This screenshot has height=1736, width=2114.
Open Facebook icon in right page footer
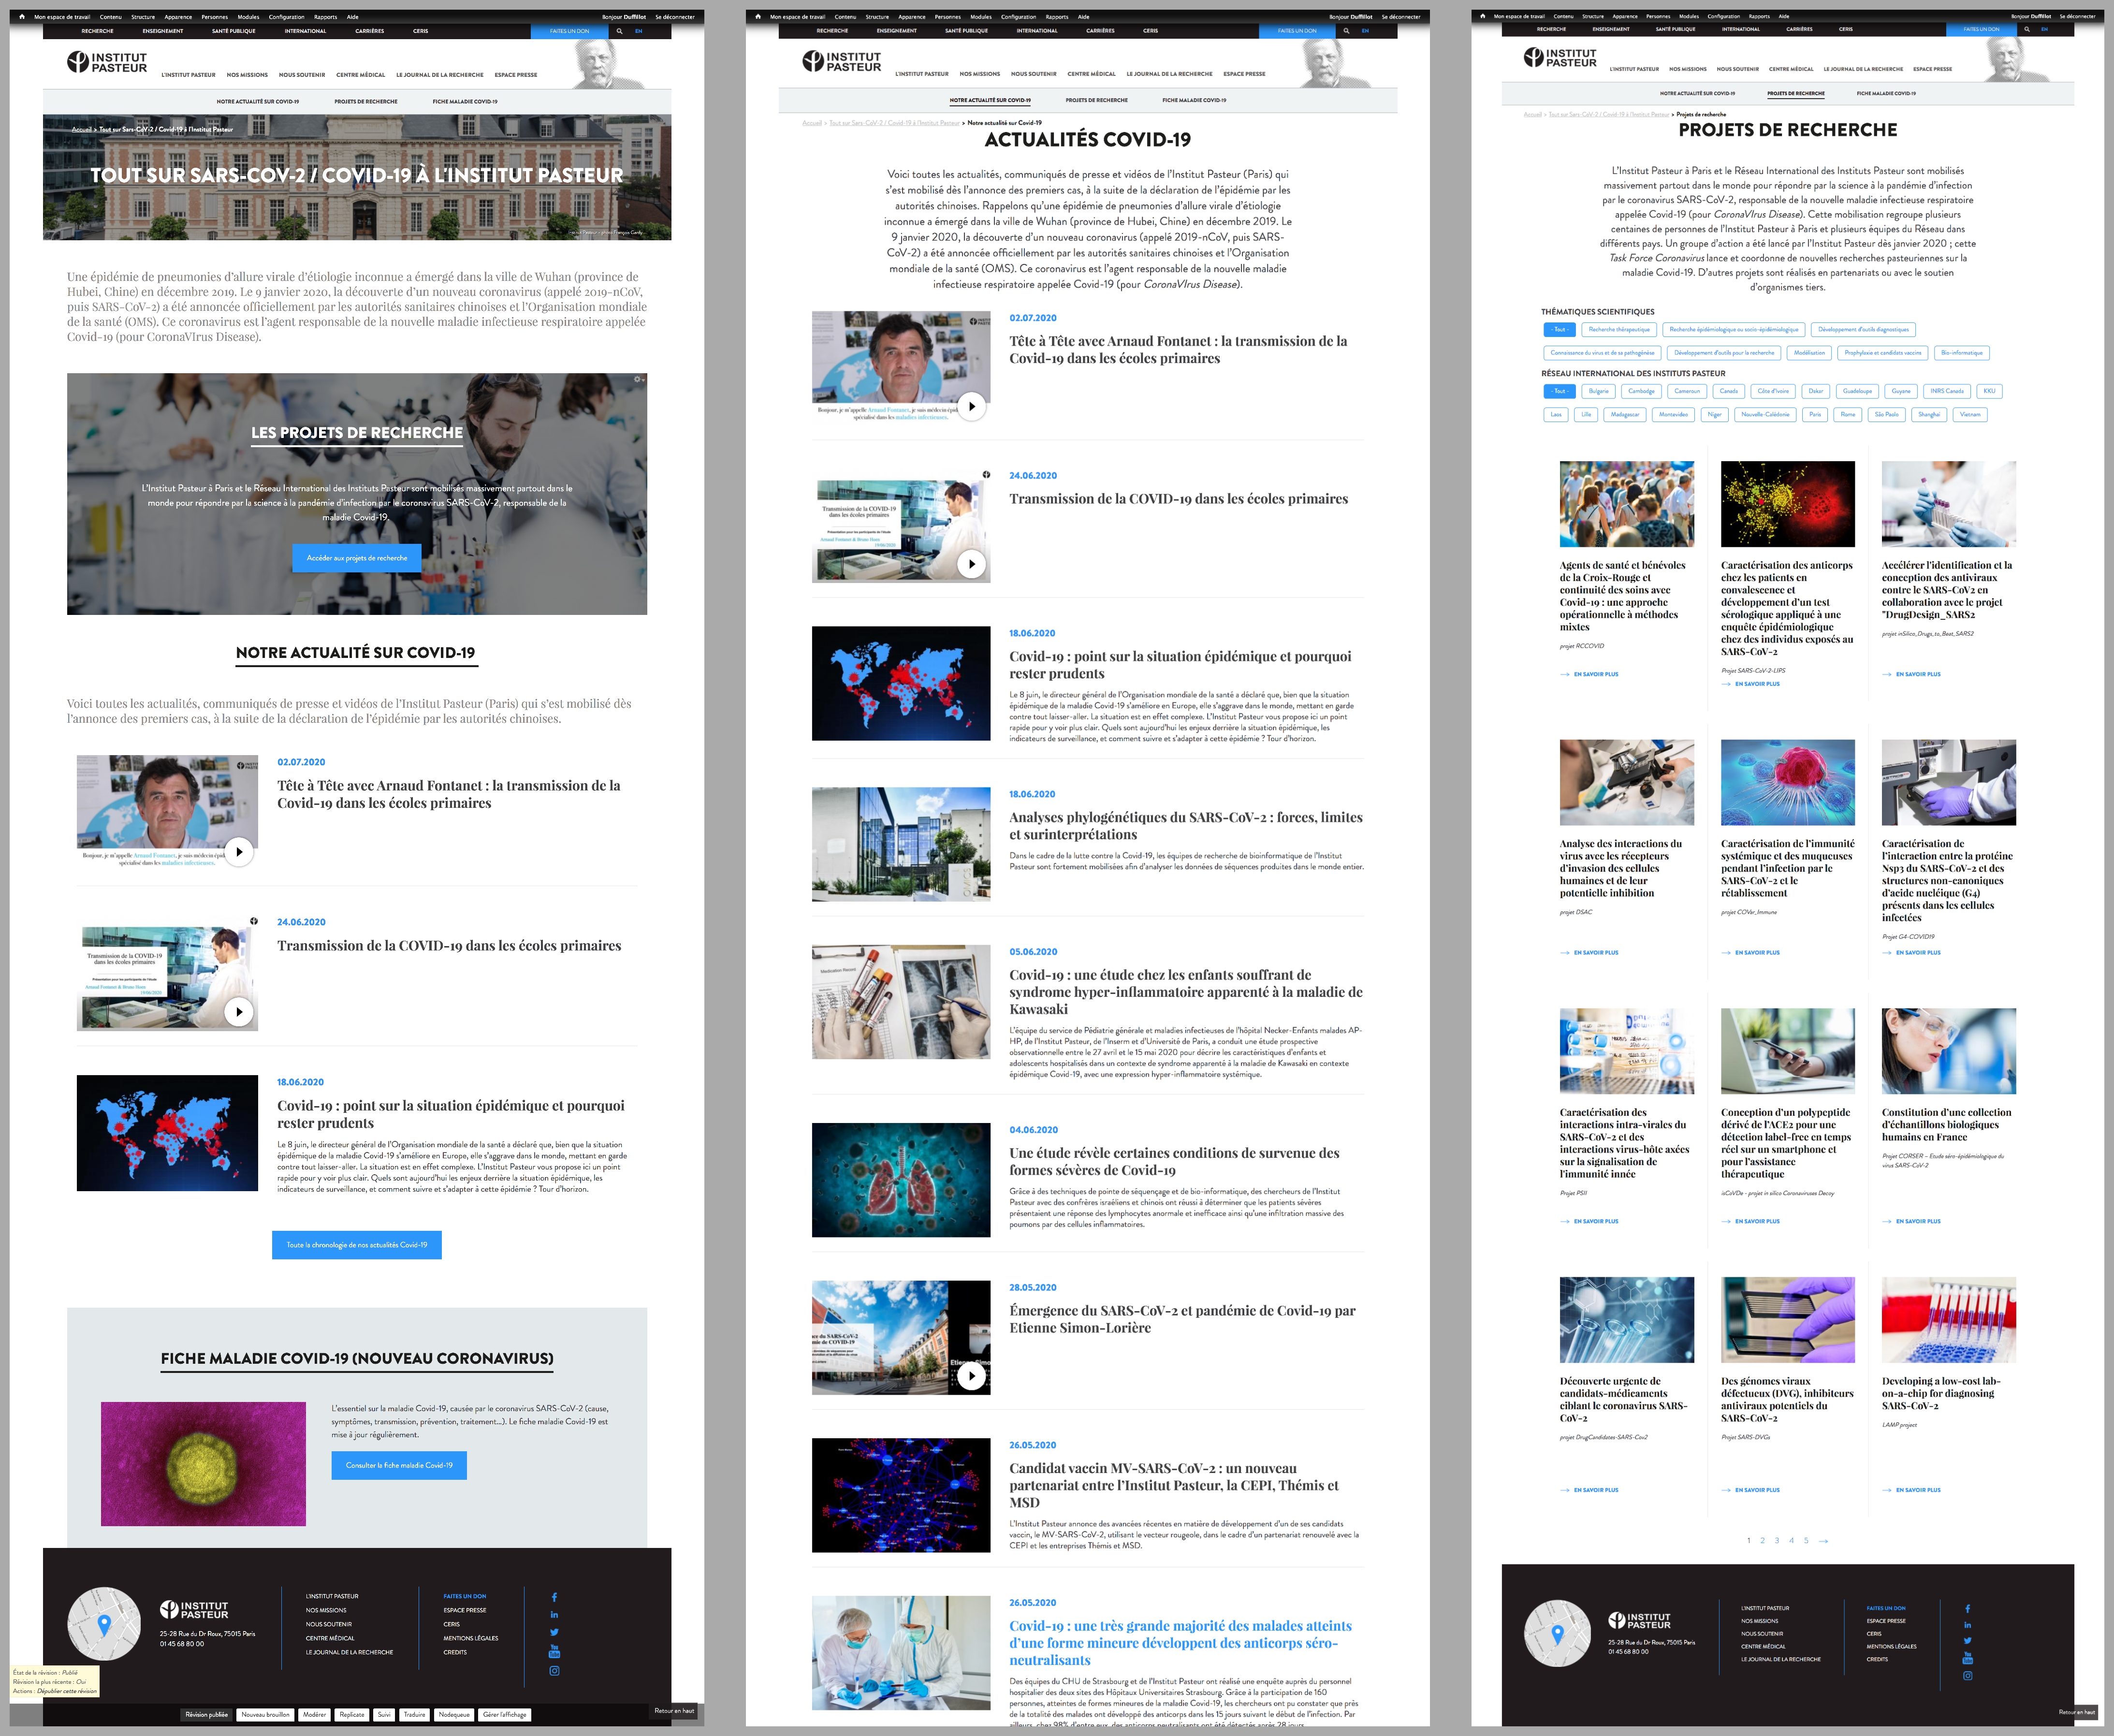1967,1609
